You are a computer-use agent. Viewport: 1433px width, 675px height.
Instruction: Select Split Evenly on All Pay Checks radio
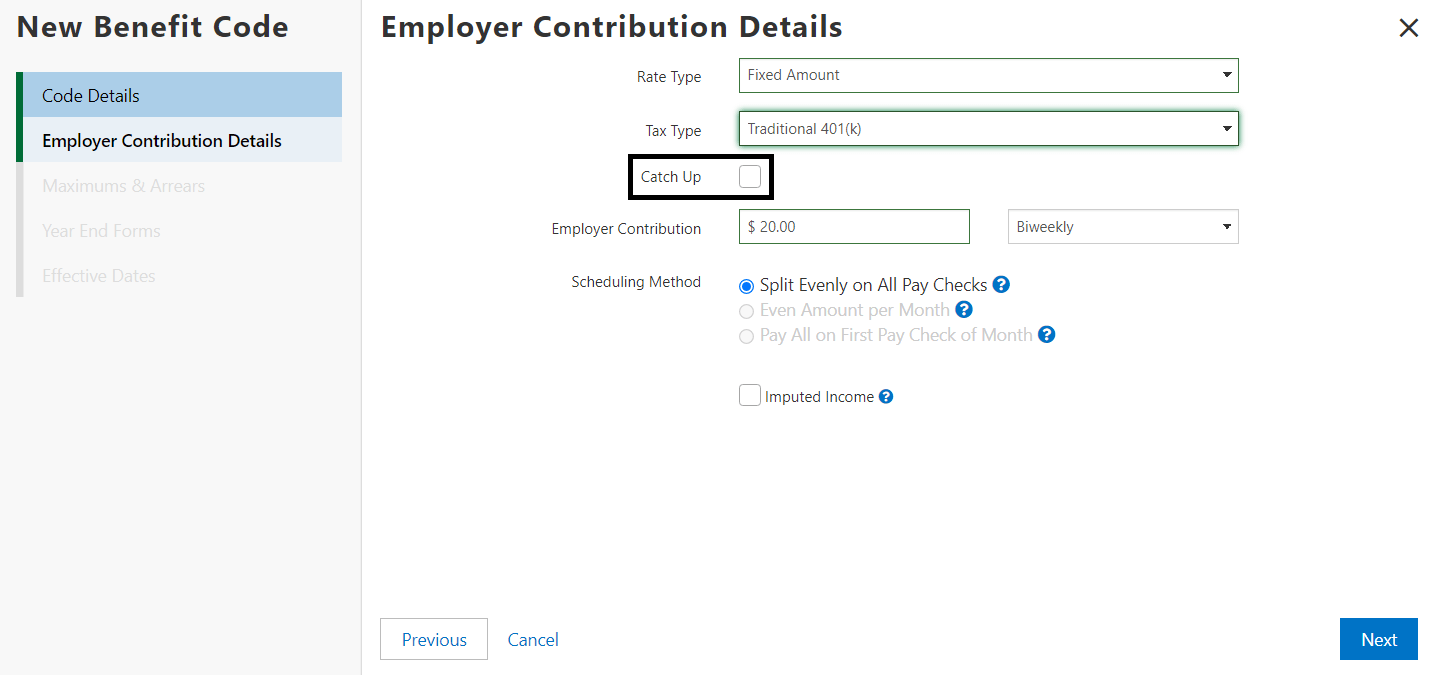click(746, 286)
